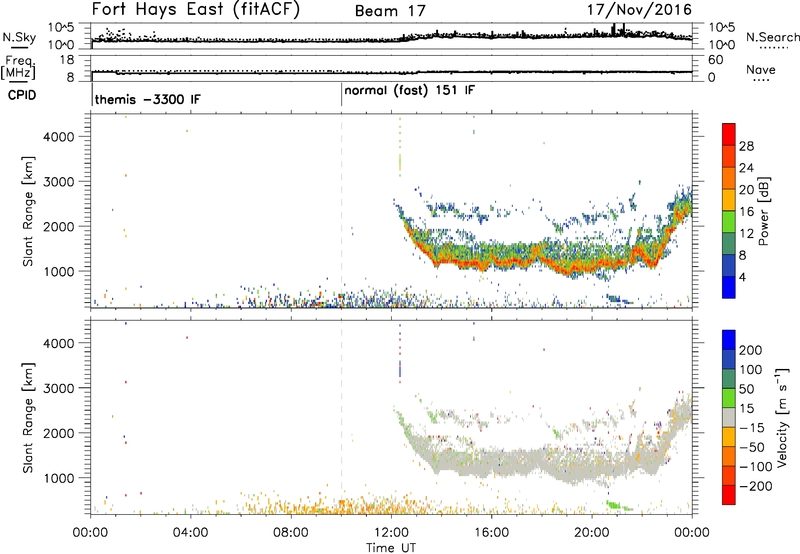Click the '4' tick on the power scale

(742, 277)
